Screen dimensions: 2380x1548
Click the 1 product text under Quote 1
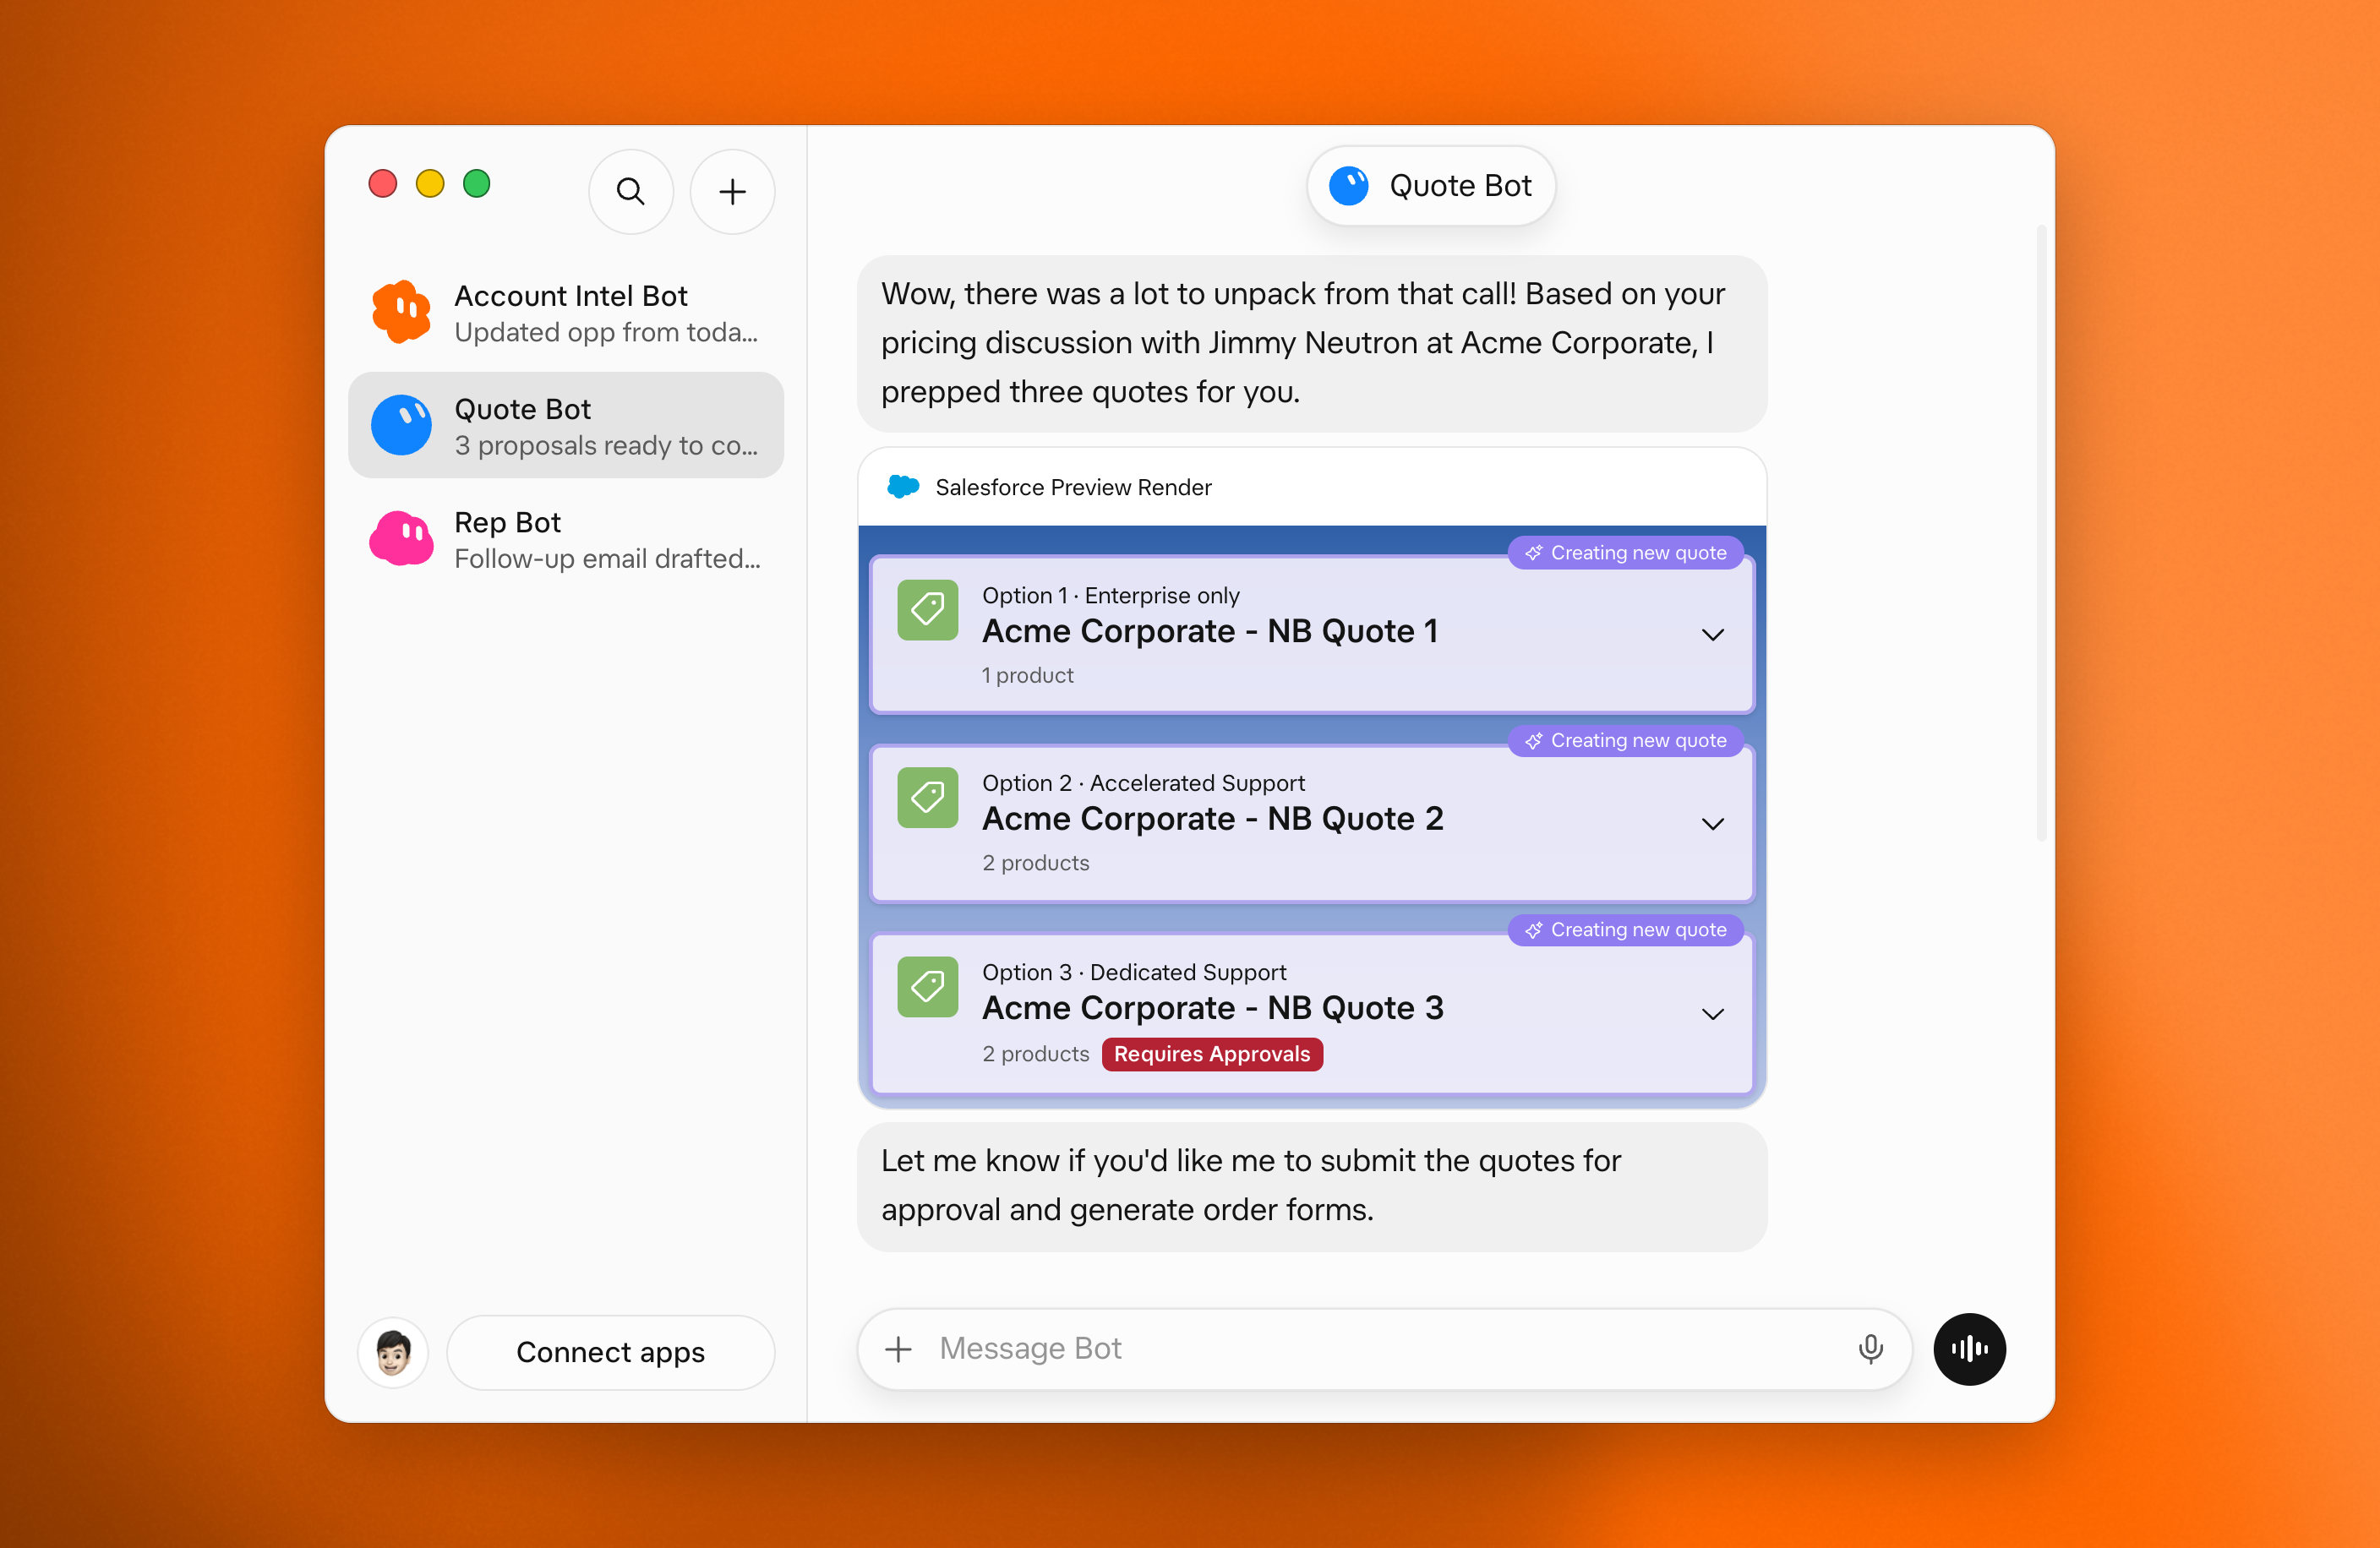[x=1027, y=675]
